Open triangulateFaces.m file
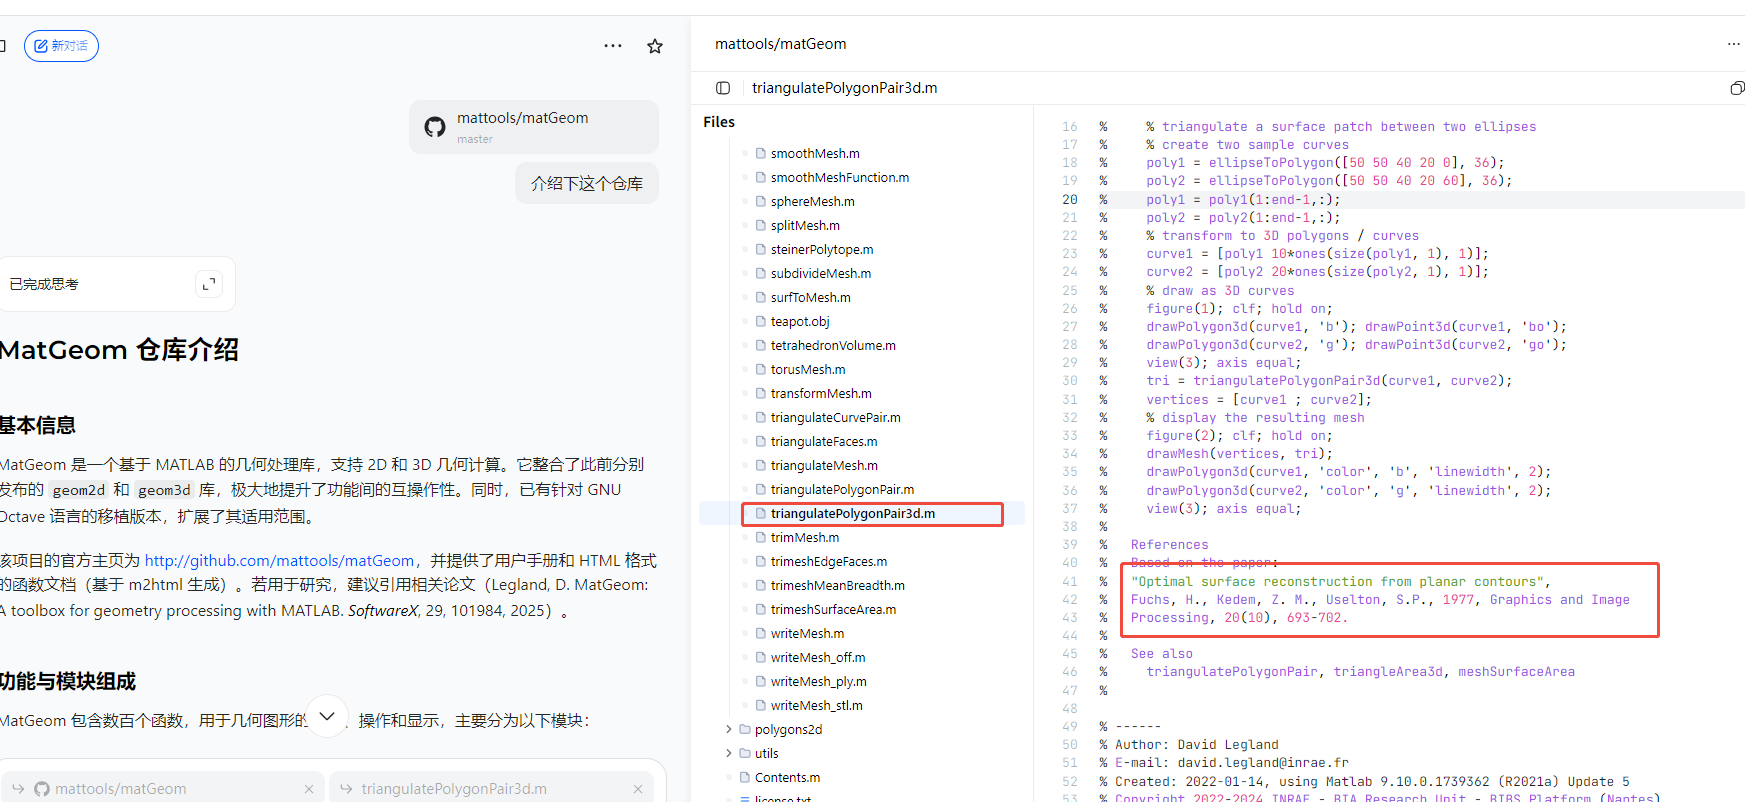The height and width of the screenshot is (802, 1745). coord(824,441)
